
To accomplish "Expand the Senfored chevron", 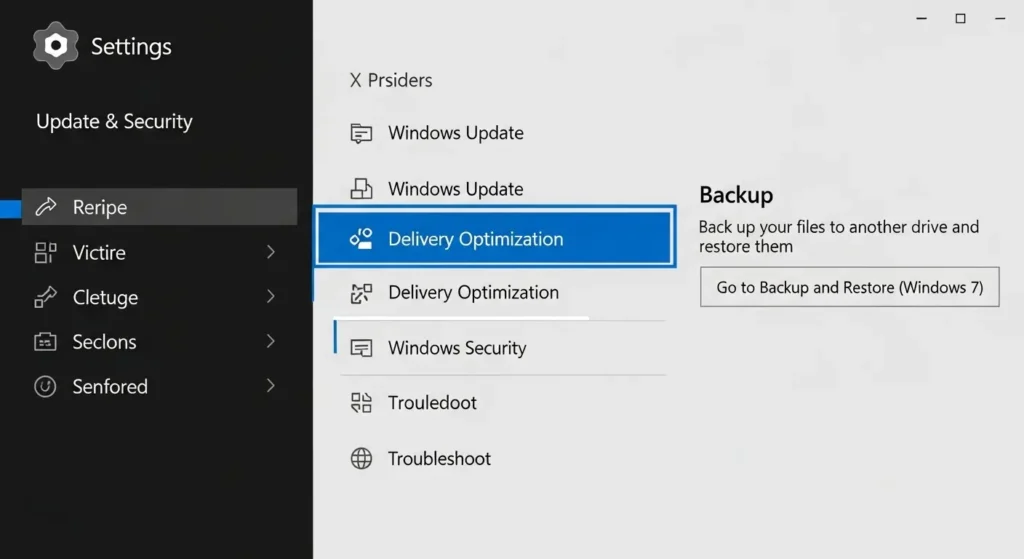I will (270, 386).
